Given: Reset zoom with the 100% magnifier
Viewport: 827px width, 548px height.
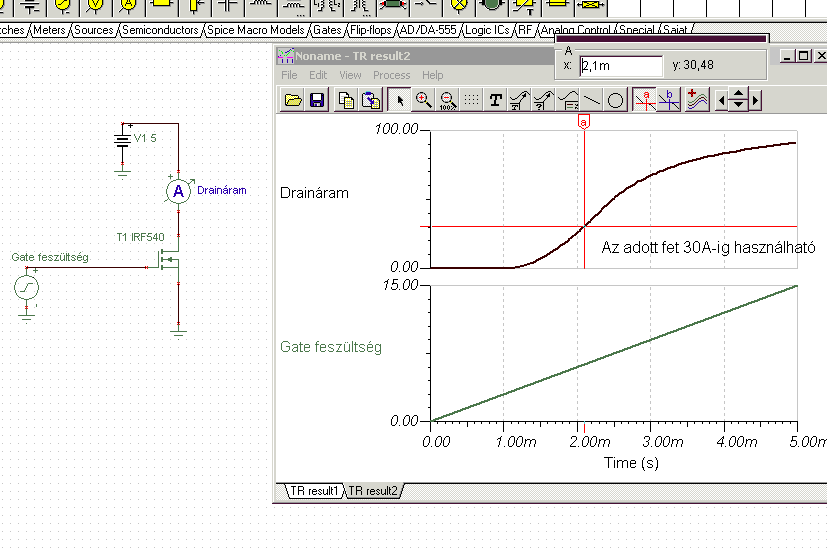Looking at the screenshot, I should [x=447, y=100].
